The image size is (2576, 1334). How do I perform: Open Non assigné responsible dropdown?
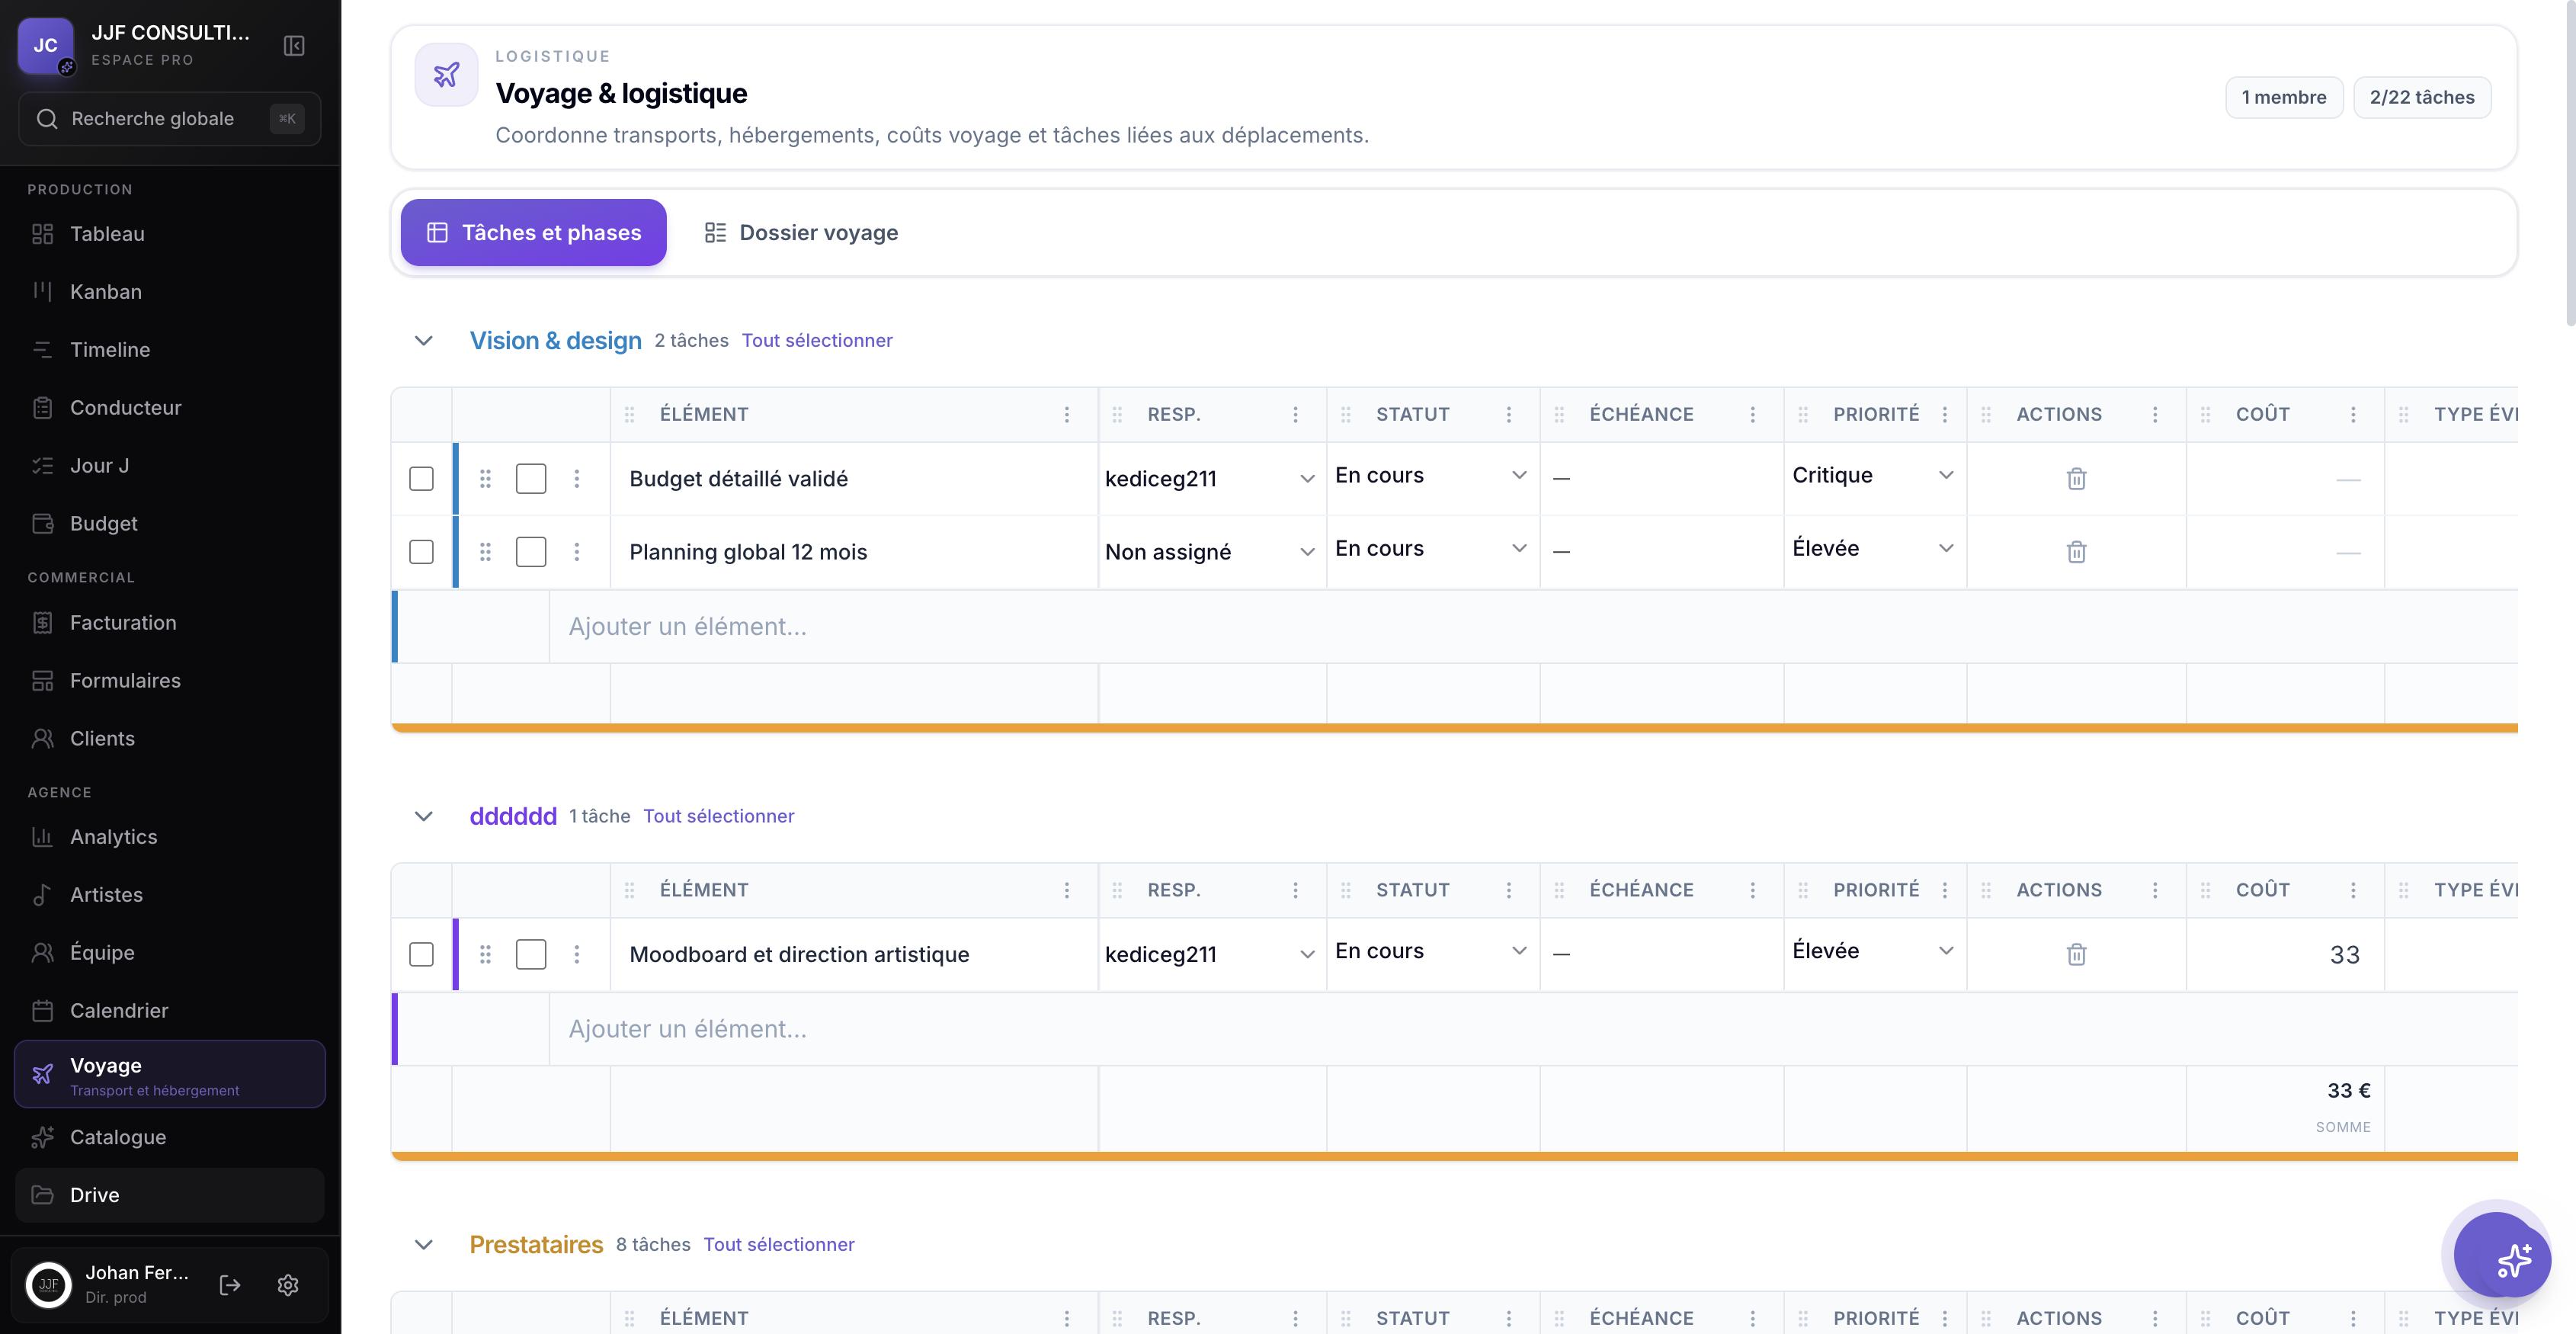point(1210,552)
